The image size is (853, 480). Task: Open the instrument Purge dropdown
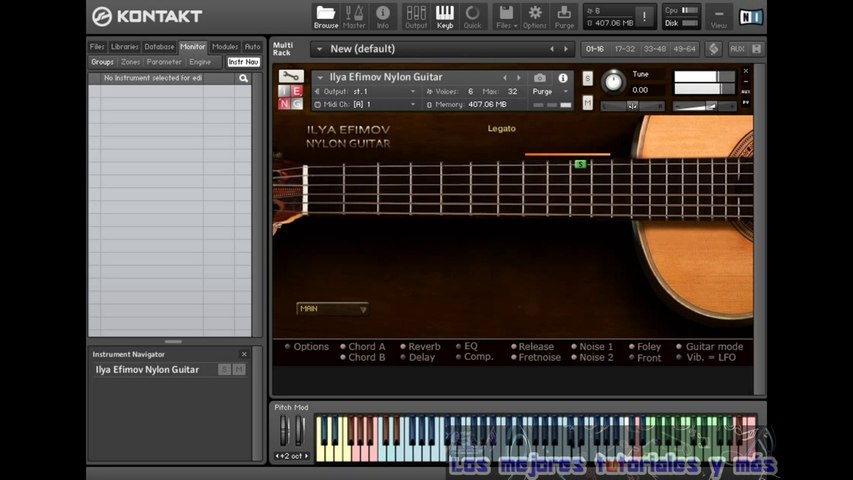click(x=551, y=91)
